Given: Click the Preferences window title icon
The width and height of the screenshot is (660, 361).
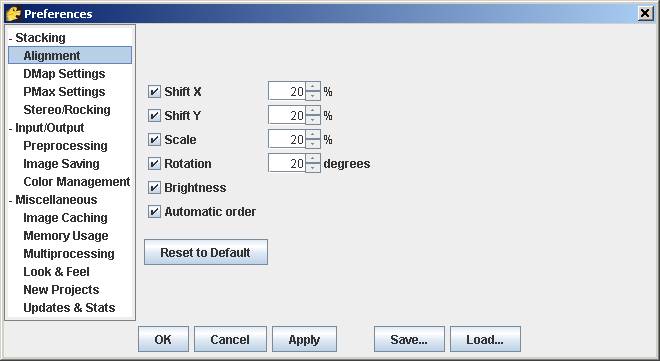Looking at the screenshot, I should 13,13.
